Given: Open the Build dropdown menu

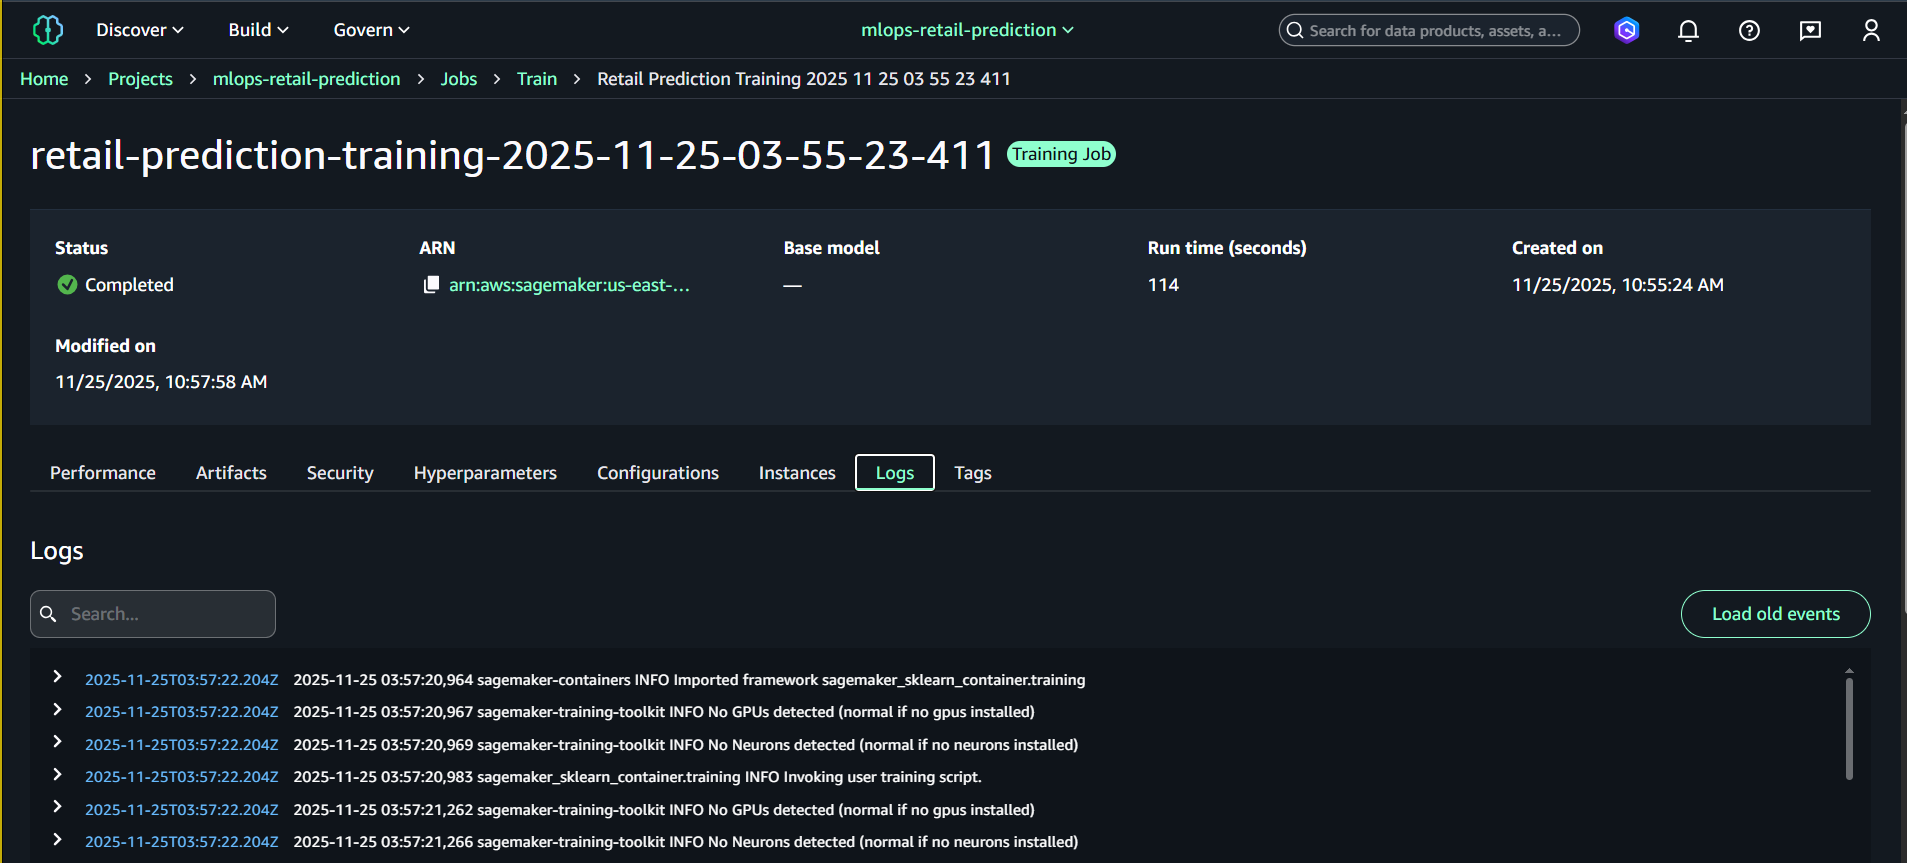Looking at the screenshot, I should [258, 30].
